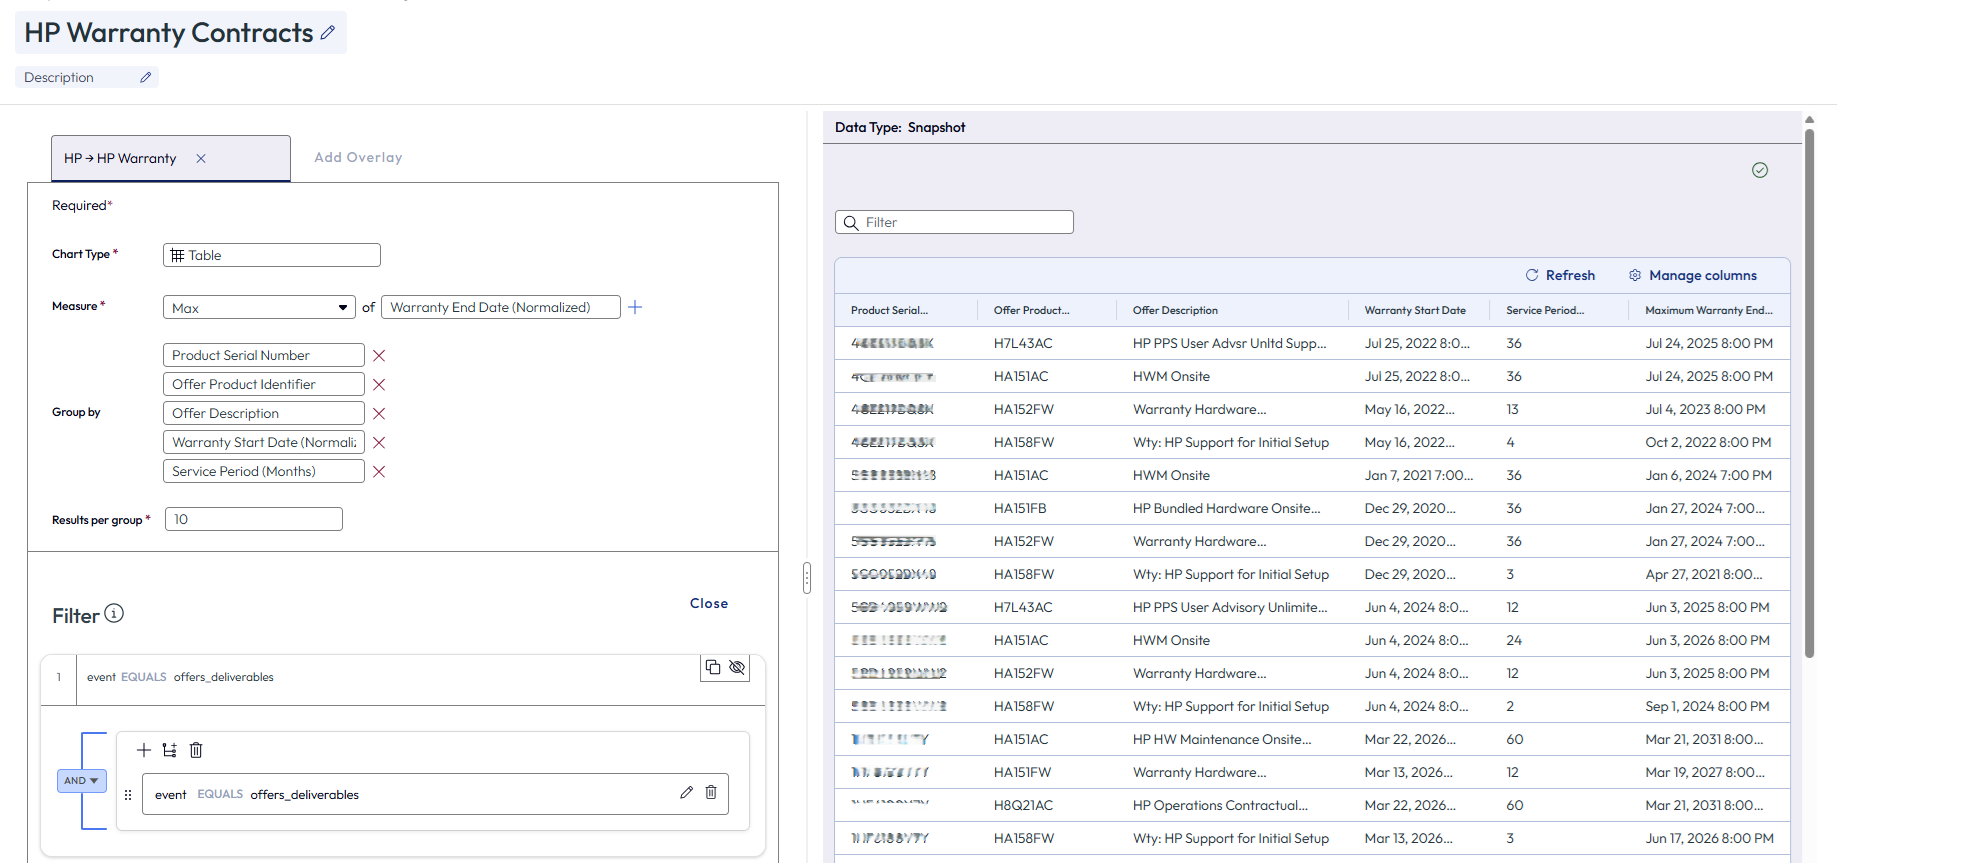Click the Results per group input

(x=254, y=519)
